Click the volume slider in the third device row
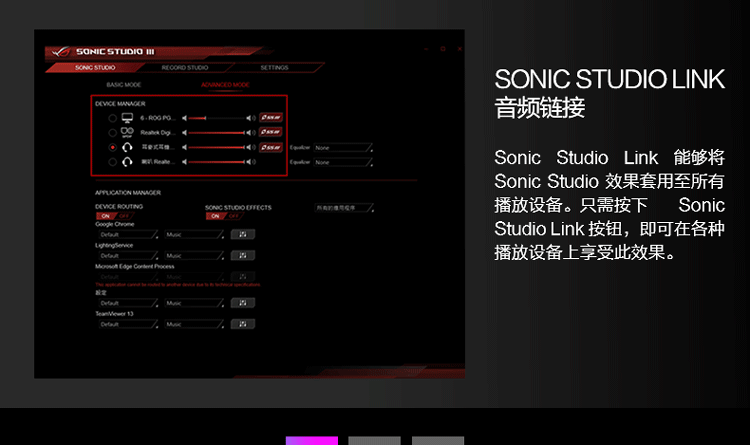This screenshot has height=445, width=750. click(x=217, y=147)
